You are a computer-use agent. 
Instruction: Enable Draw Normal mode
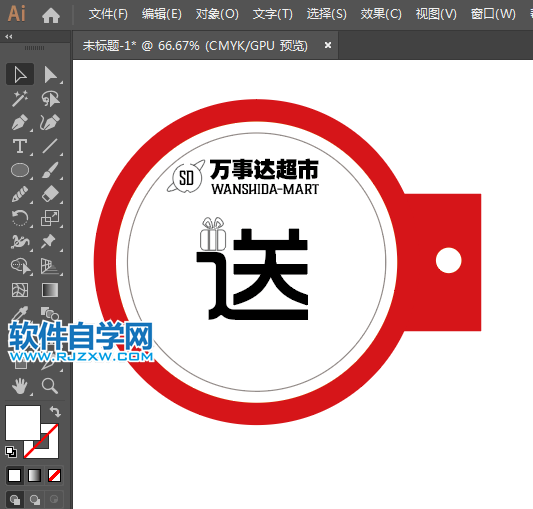point(15,499)
